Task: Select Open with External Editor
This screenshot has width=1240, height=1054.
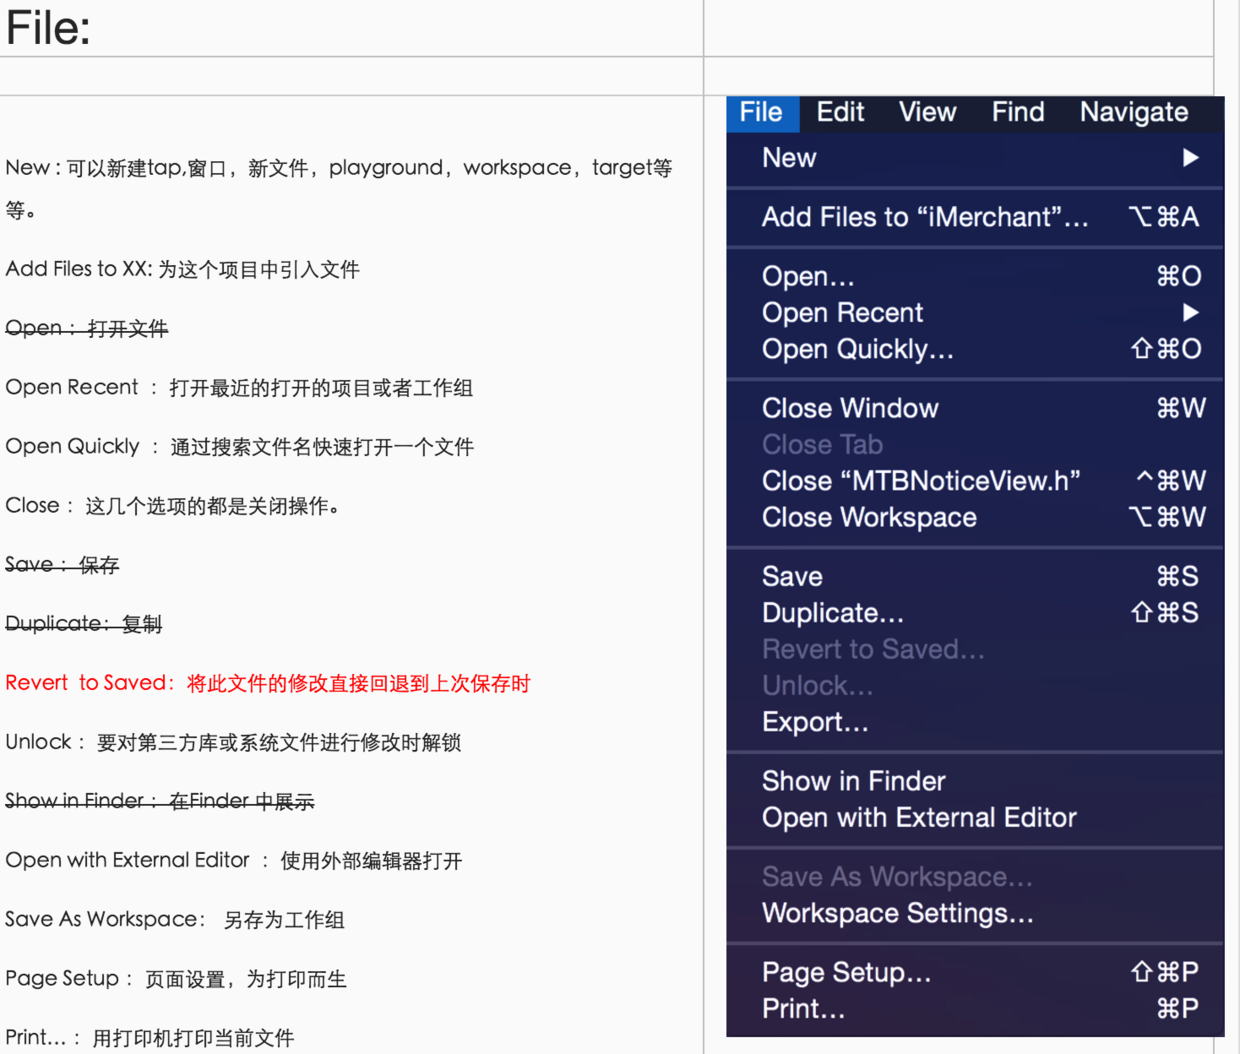Action: click(975, 818)
